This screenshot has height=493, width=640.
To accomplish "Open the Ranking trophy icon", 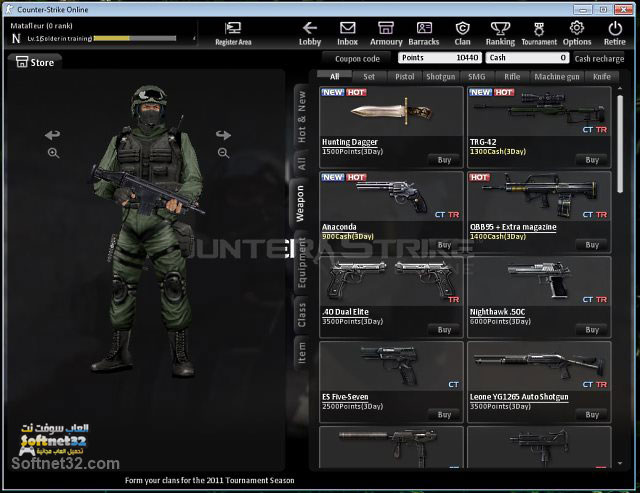I will click(500, 33).
